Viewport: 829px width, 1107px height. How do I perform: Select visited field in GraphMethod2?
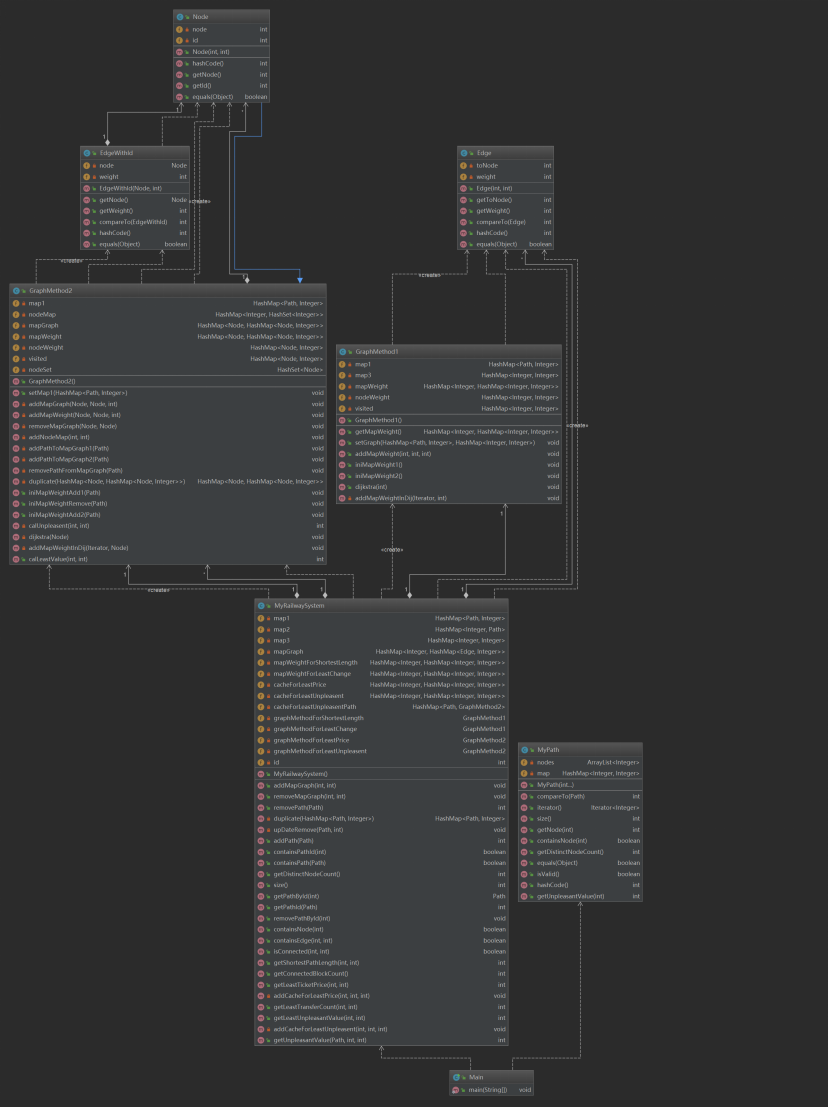pyautogui.click(x=168, y=359)
